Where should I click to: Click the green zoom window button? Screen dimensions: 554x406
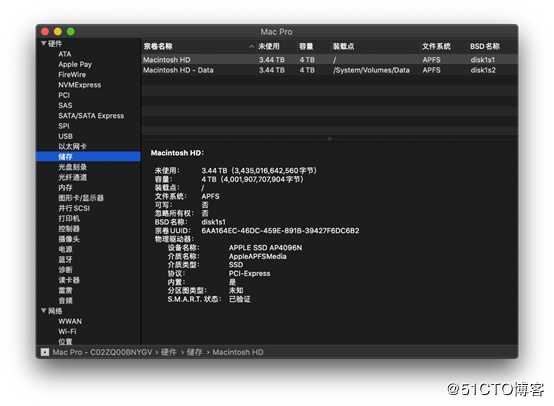(71, 32)
